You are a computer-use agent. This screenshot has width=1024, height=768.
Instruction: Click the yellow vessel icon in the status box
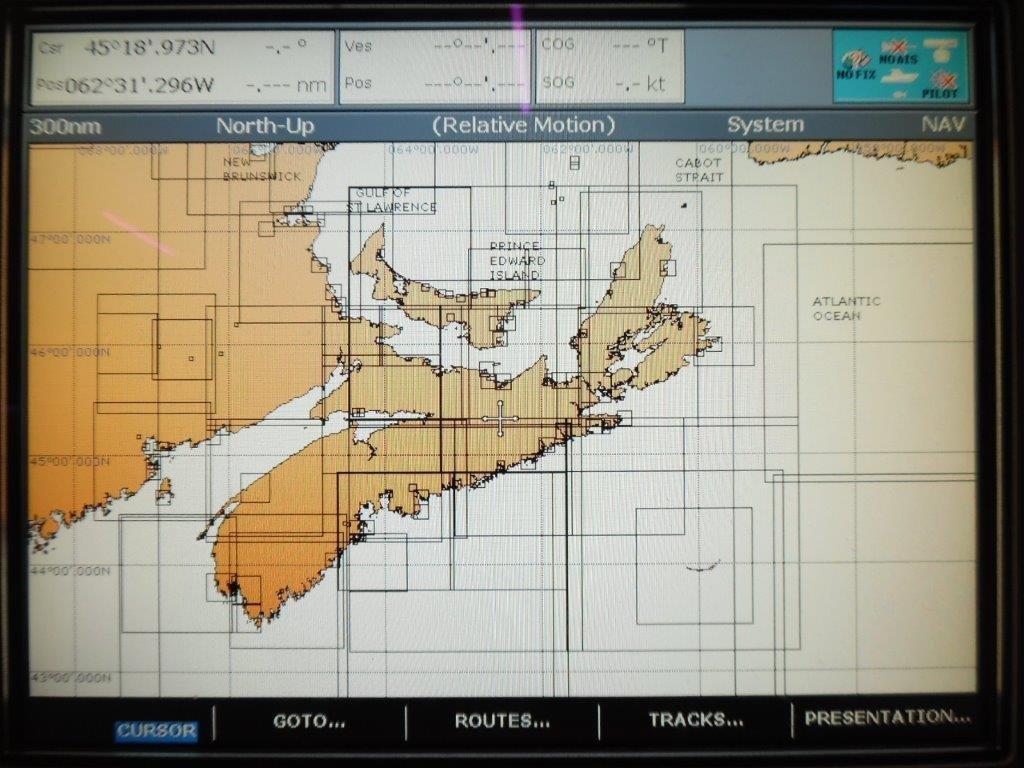(898, 75)
